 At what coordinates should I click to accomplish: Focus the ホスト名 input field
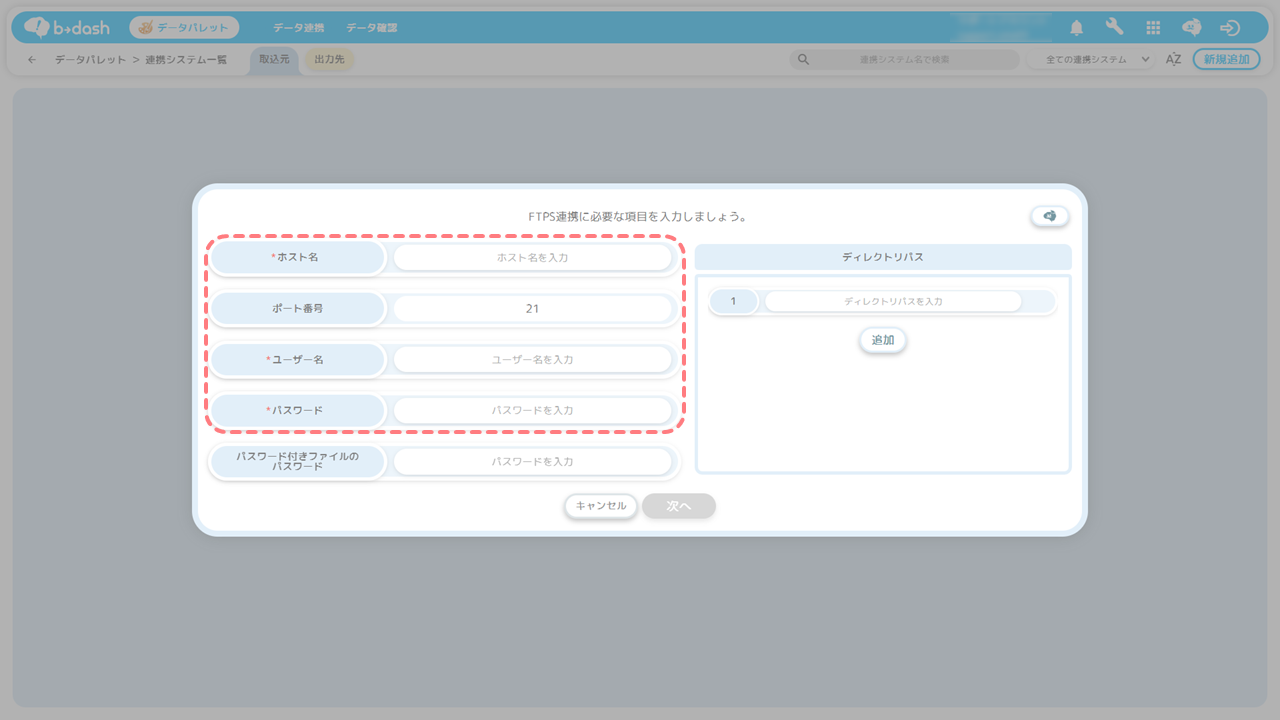532,258
